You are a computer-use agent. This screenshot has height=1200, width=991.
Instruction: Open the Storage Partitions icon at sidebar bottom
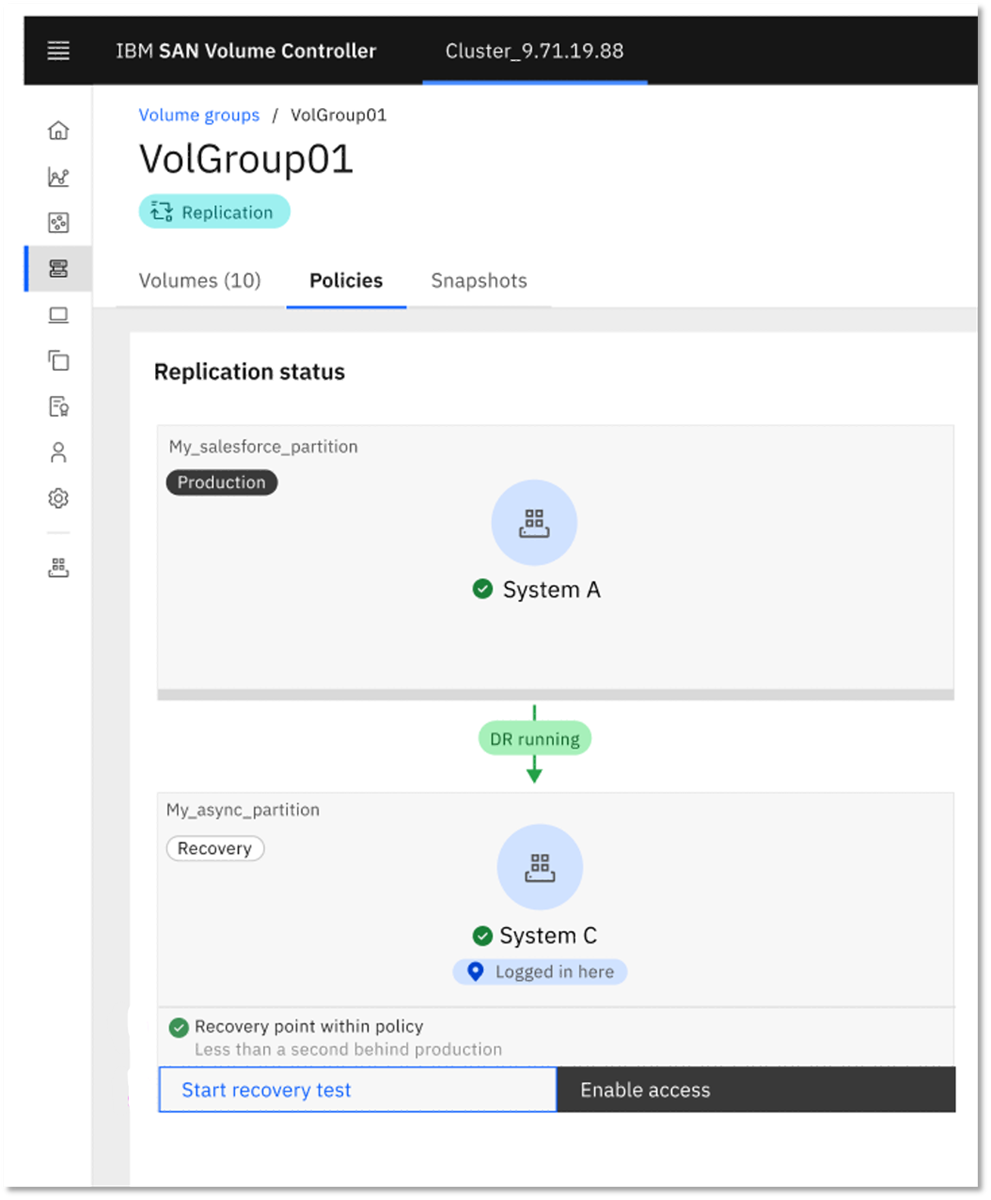click(x=57, y=567)
